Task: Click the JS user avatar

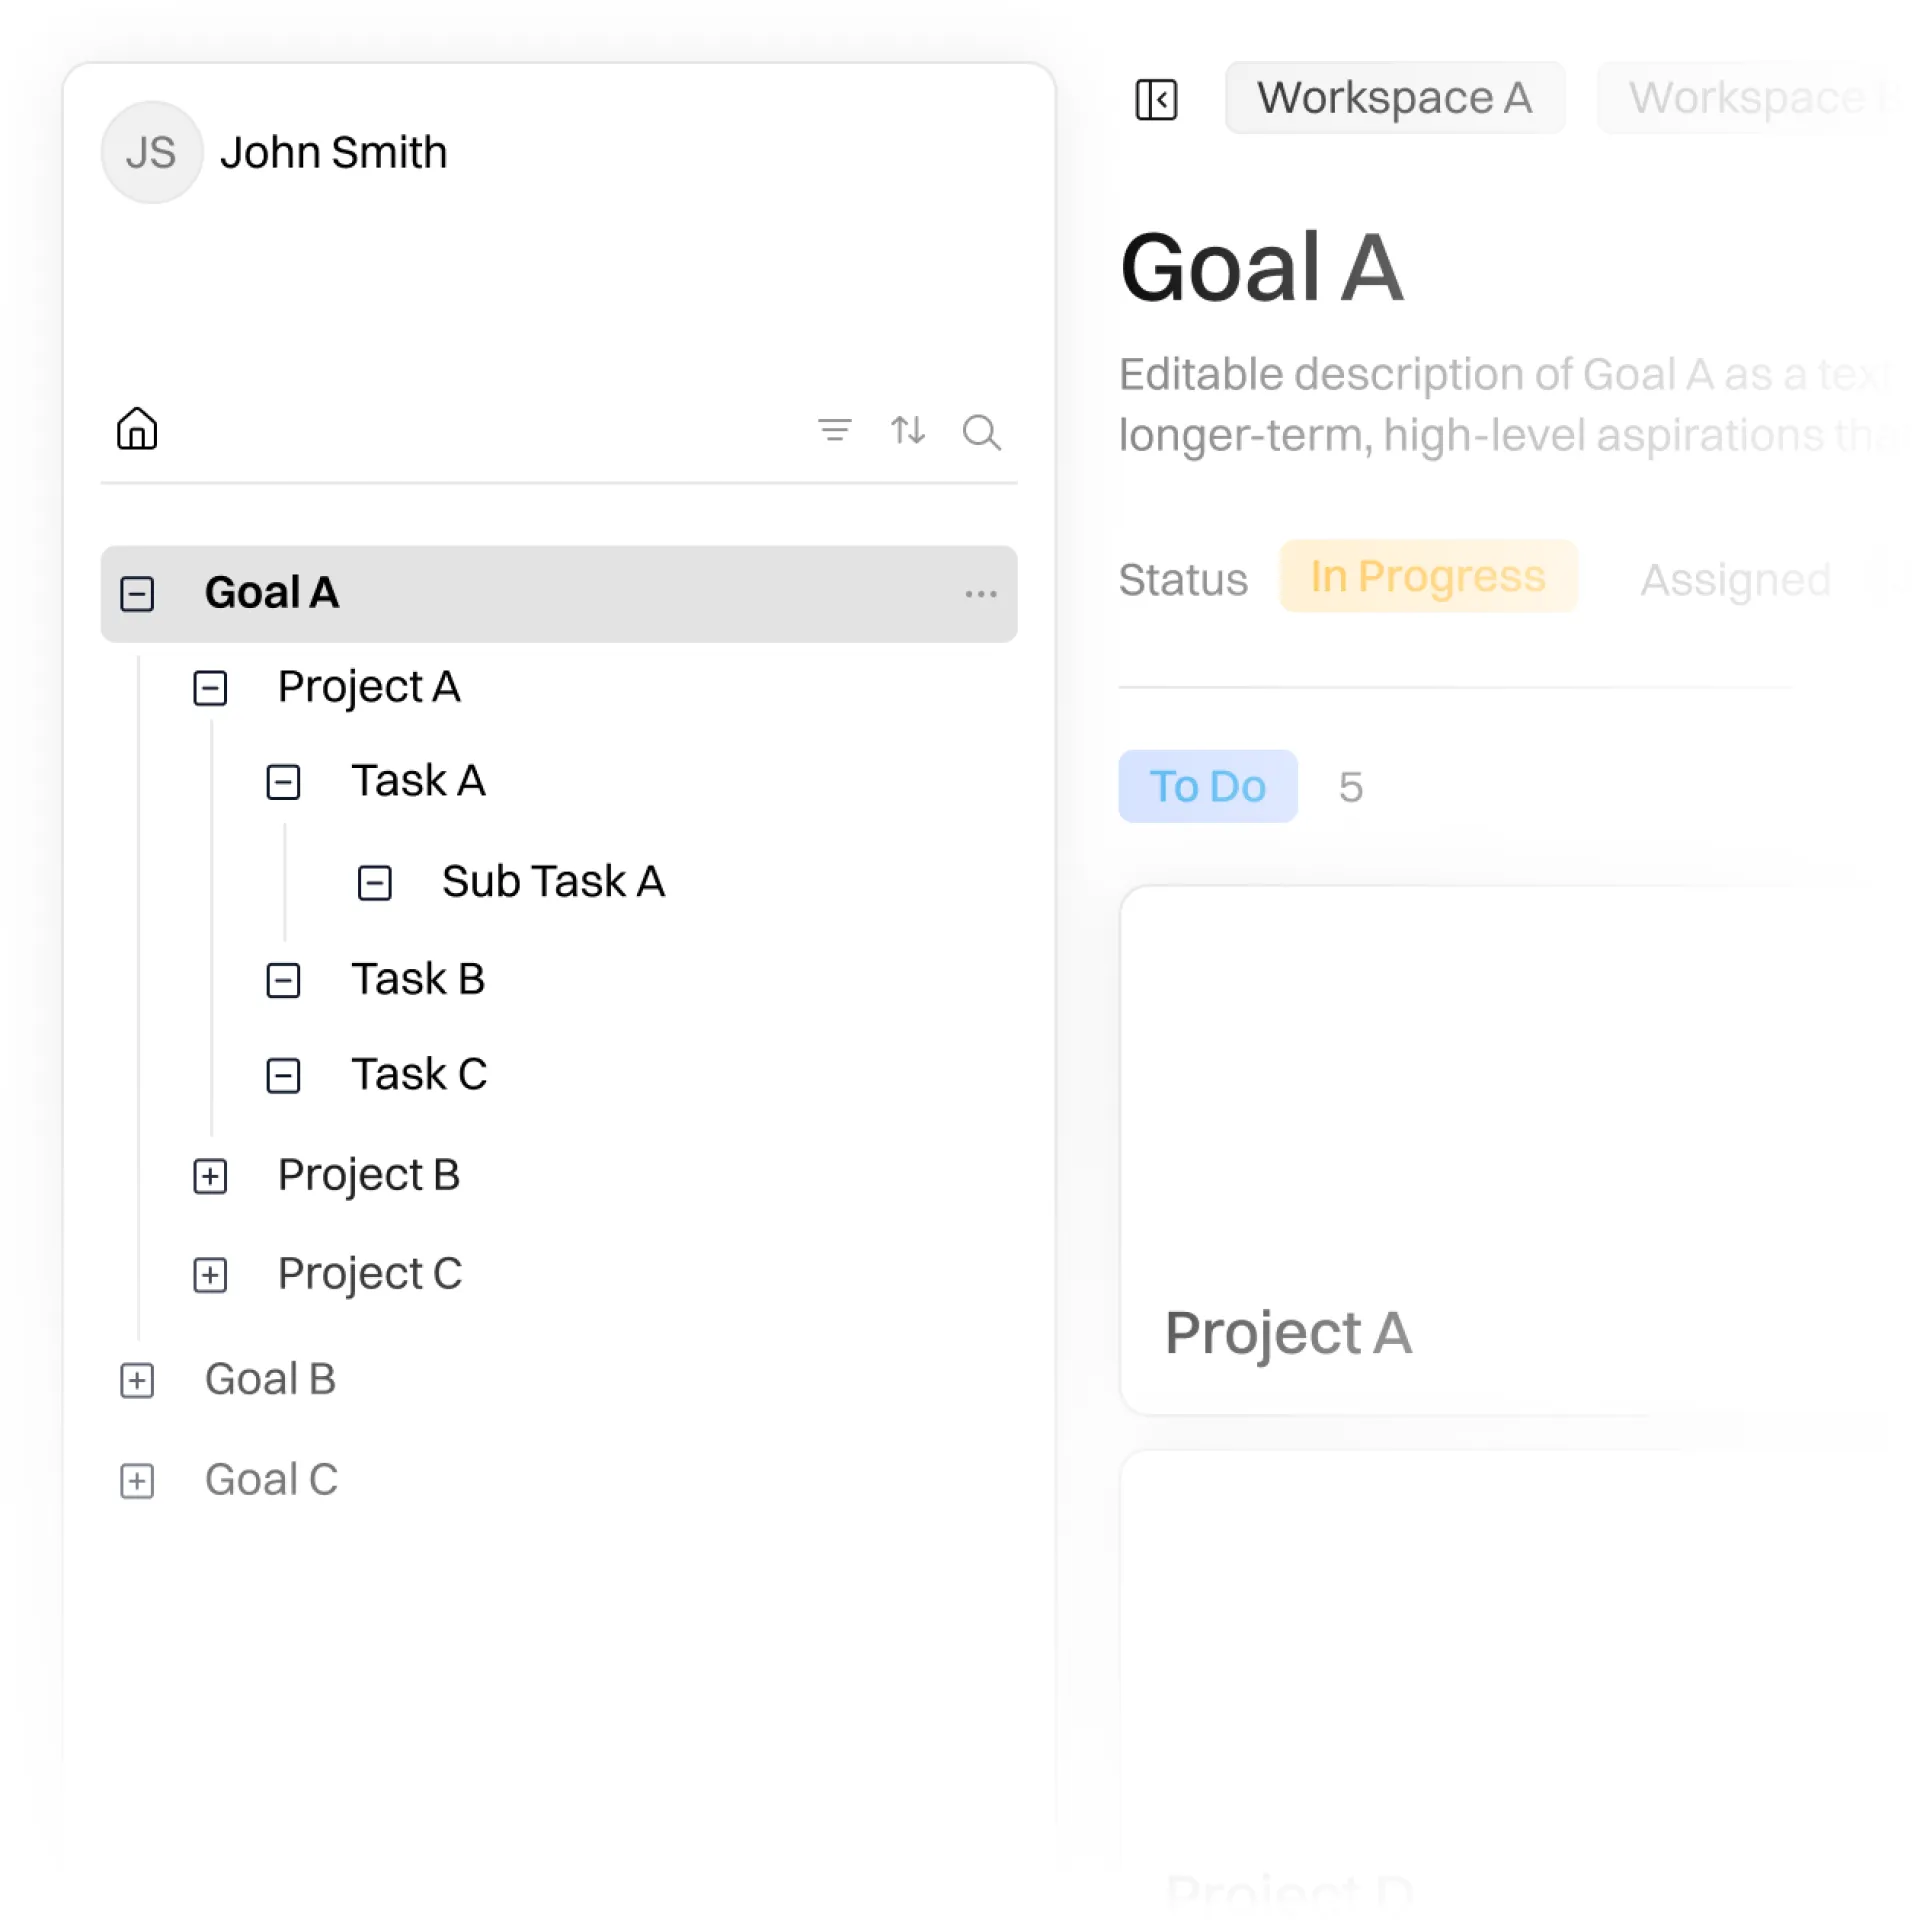Action: tap(151, 152)
